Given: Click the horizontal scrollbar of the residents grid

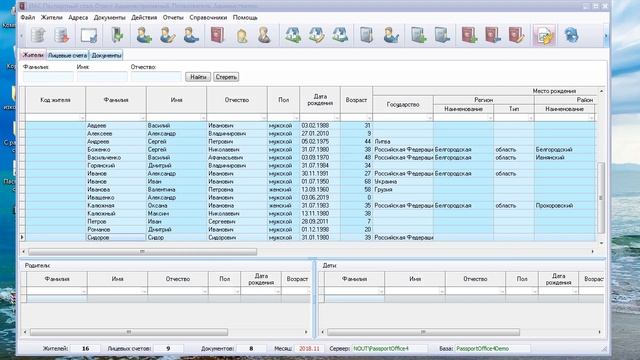Looking at the screenshot, I should tap(142, 251).
